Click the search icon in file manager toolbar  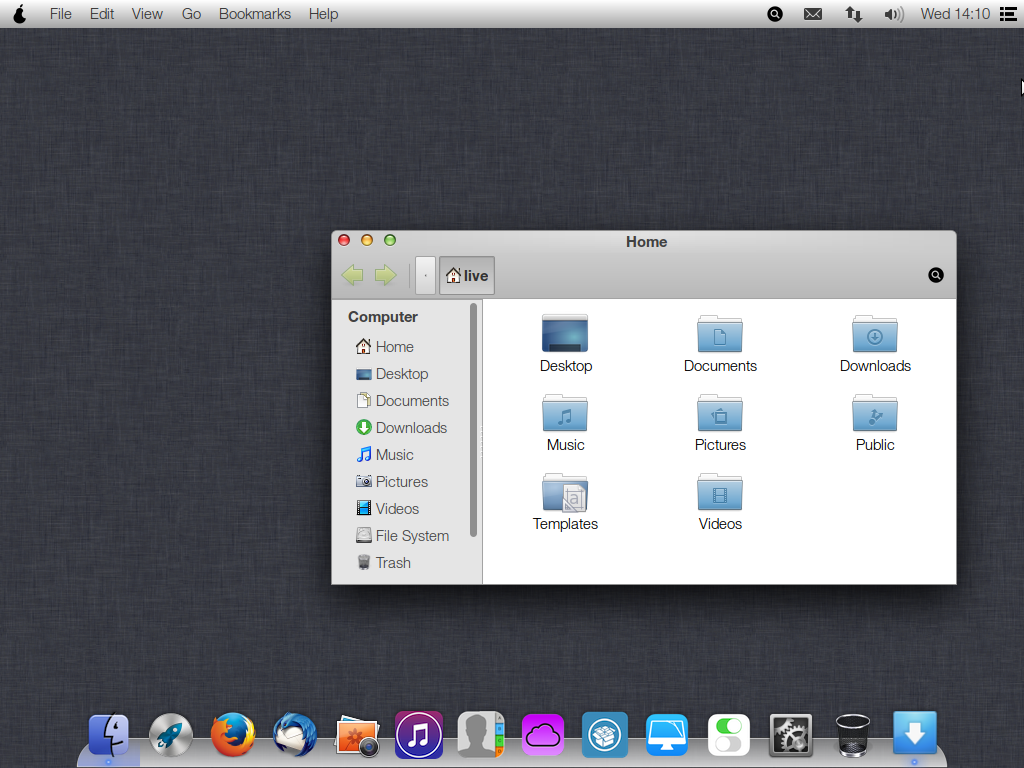coord(936,275)
